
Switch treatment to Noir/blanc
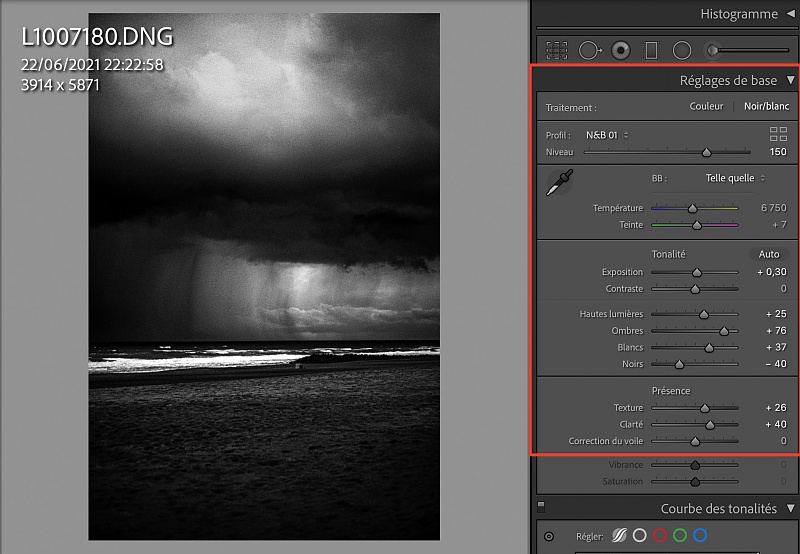click(x=765, y=107)
